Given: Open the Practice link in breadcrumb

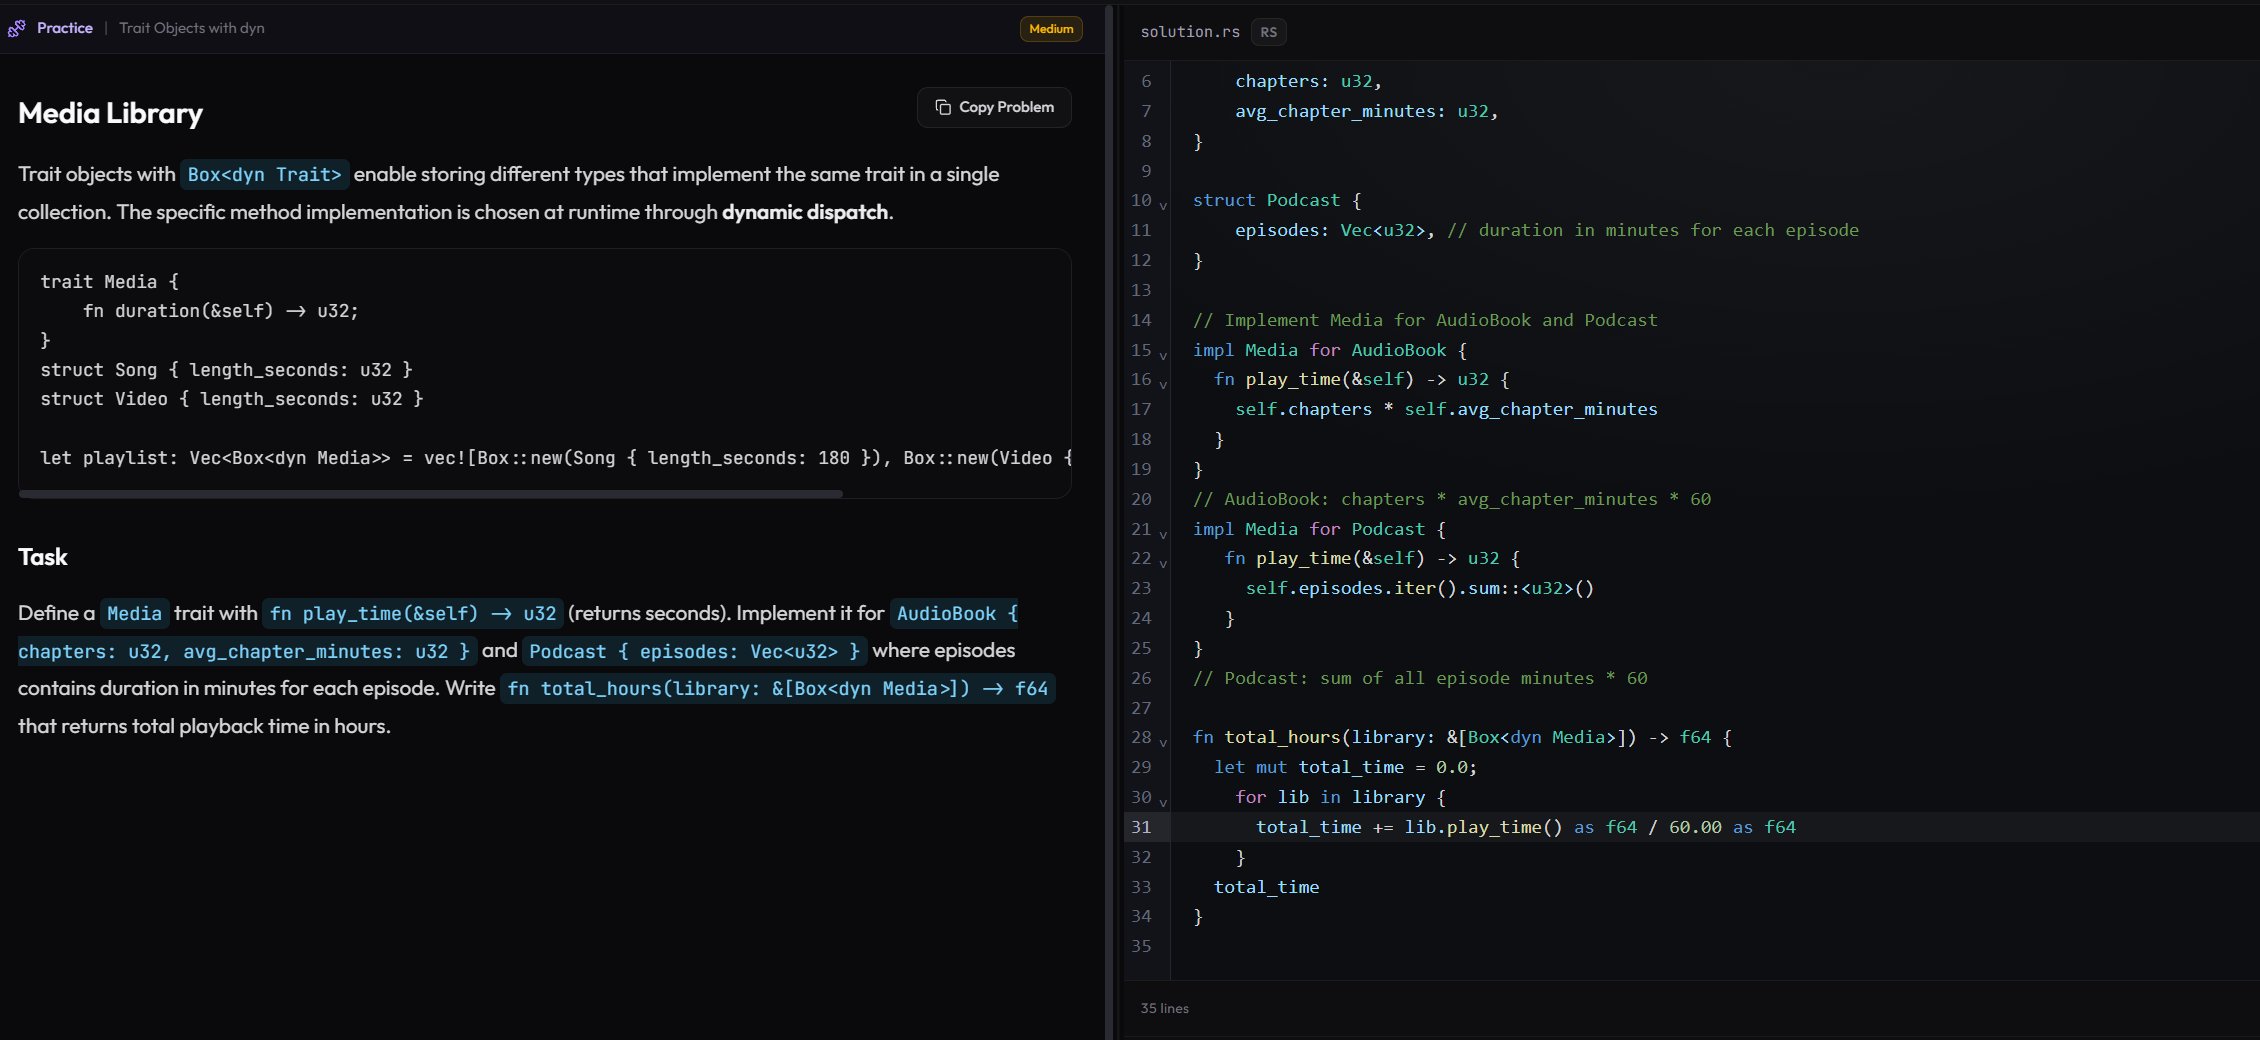Looking at the screenshot, I should pos(64,28).
